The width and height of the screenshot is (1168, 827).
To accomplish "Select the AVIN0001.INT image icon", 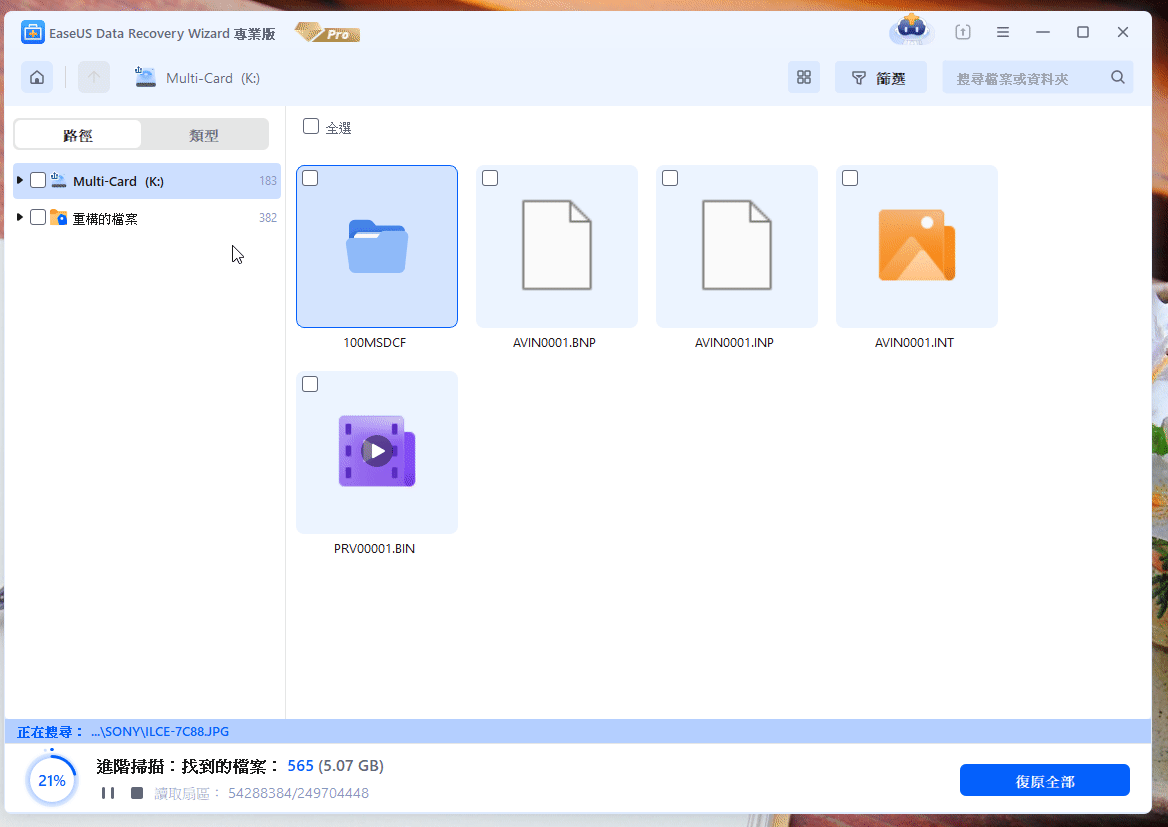I will click(917, 245).
